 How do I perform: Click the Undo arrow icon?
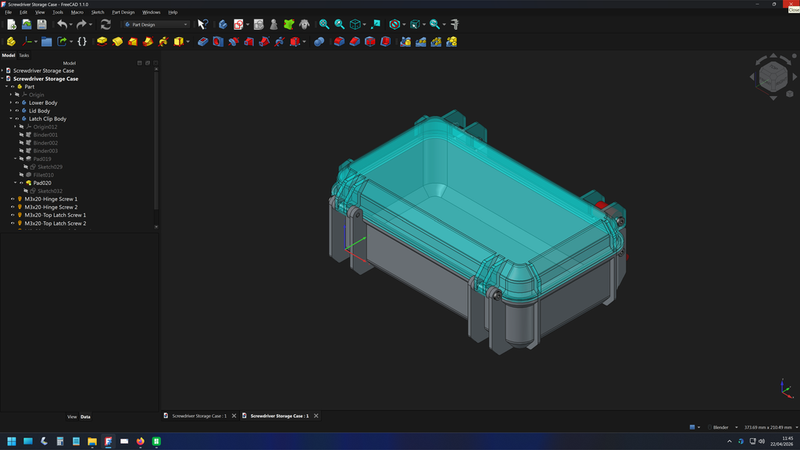[62, 24]
